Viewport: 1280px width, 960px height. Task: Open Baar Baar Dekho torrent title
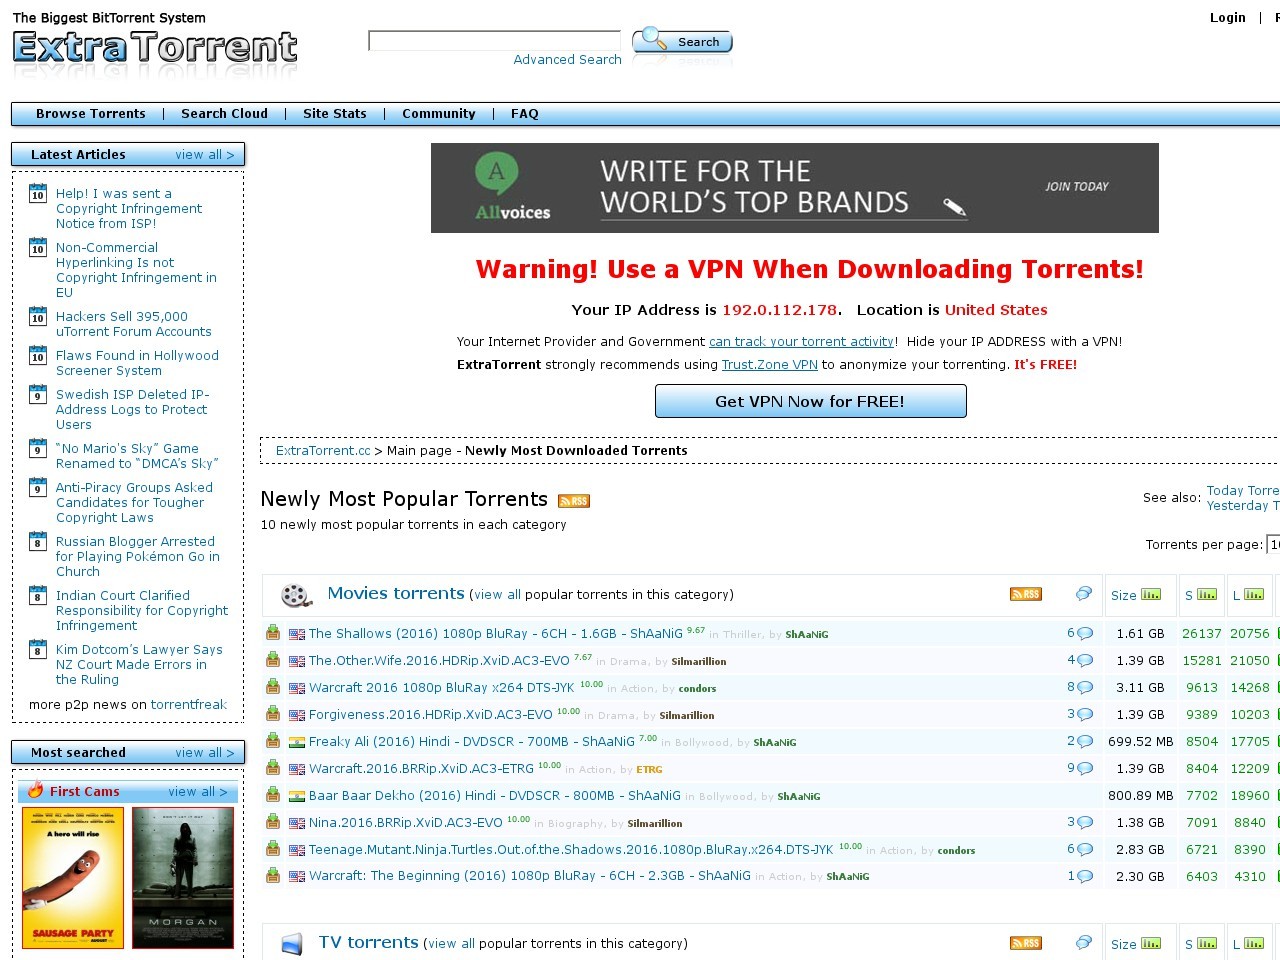coord(495,796)
